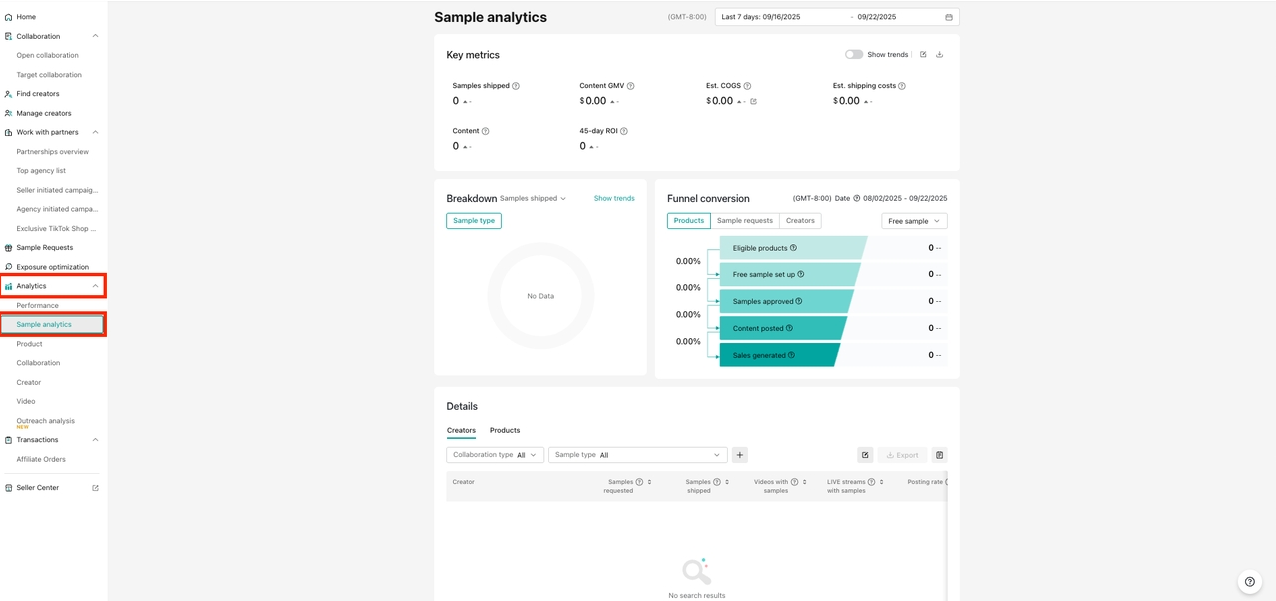Click the edit icon beside Show trends toggle

click(x=923, y=55)
